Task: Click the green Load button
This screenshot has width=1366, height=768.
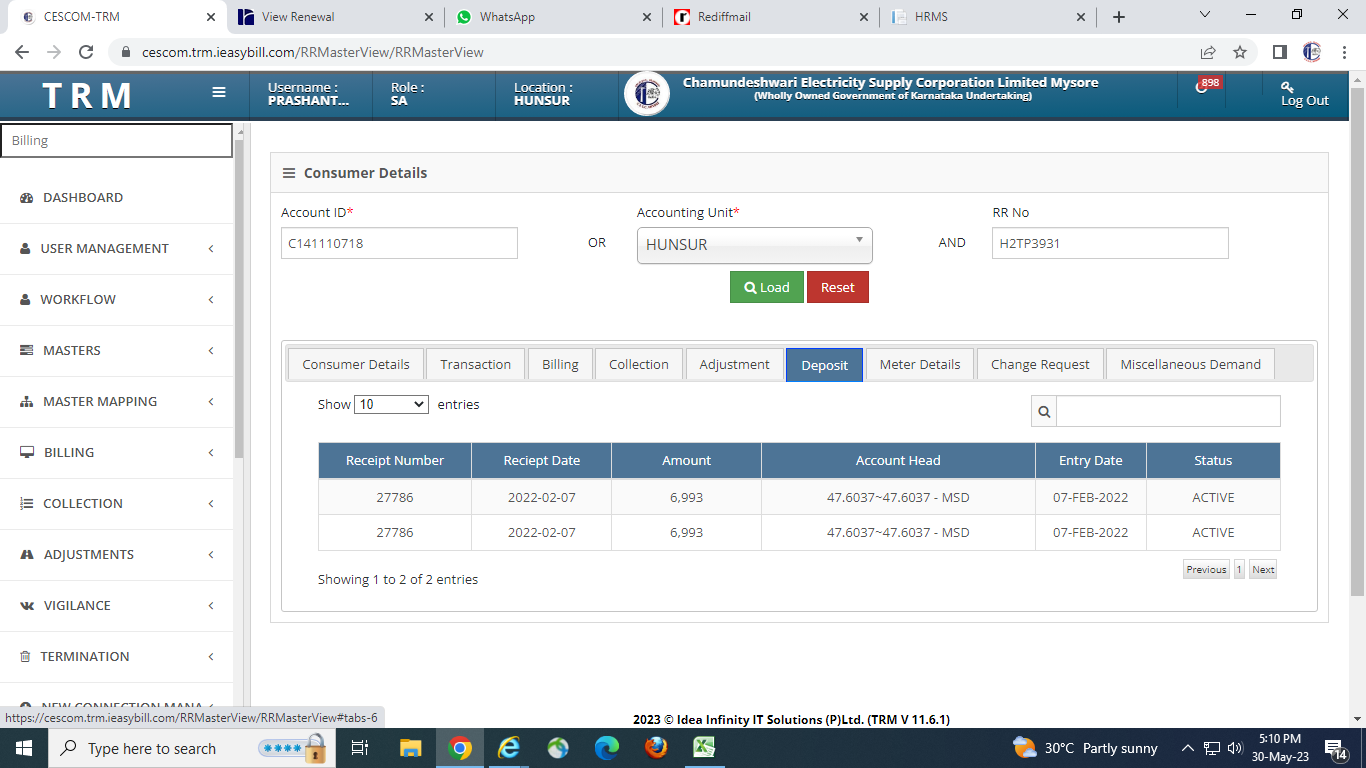Action: [767, 287]
